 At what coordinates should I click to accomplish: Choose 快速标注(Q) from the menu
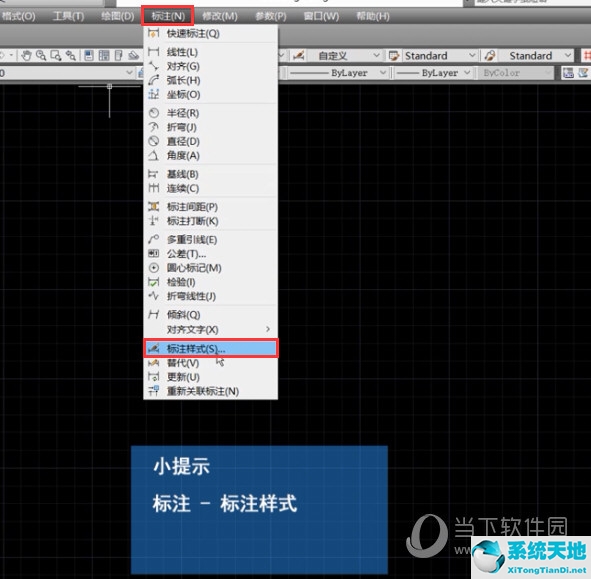pos(211,34)
